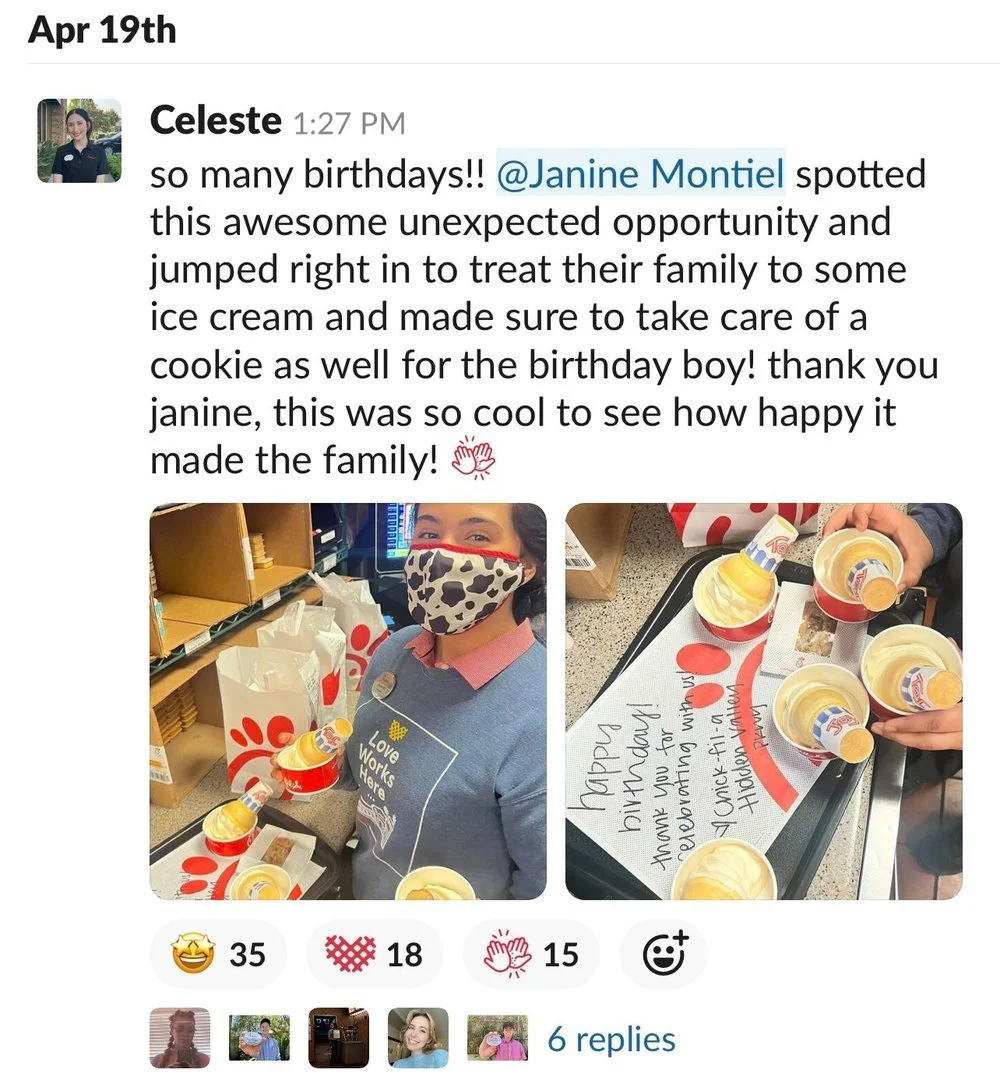Click the star-struck reaction count 35

tap(247, 955)
